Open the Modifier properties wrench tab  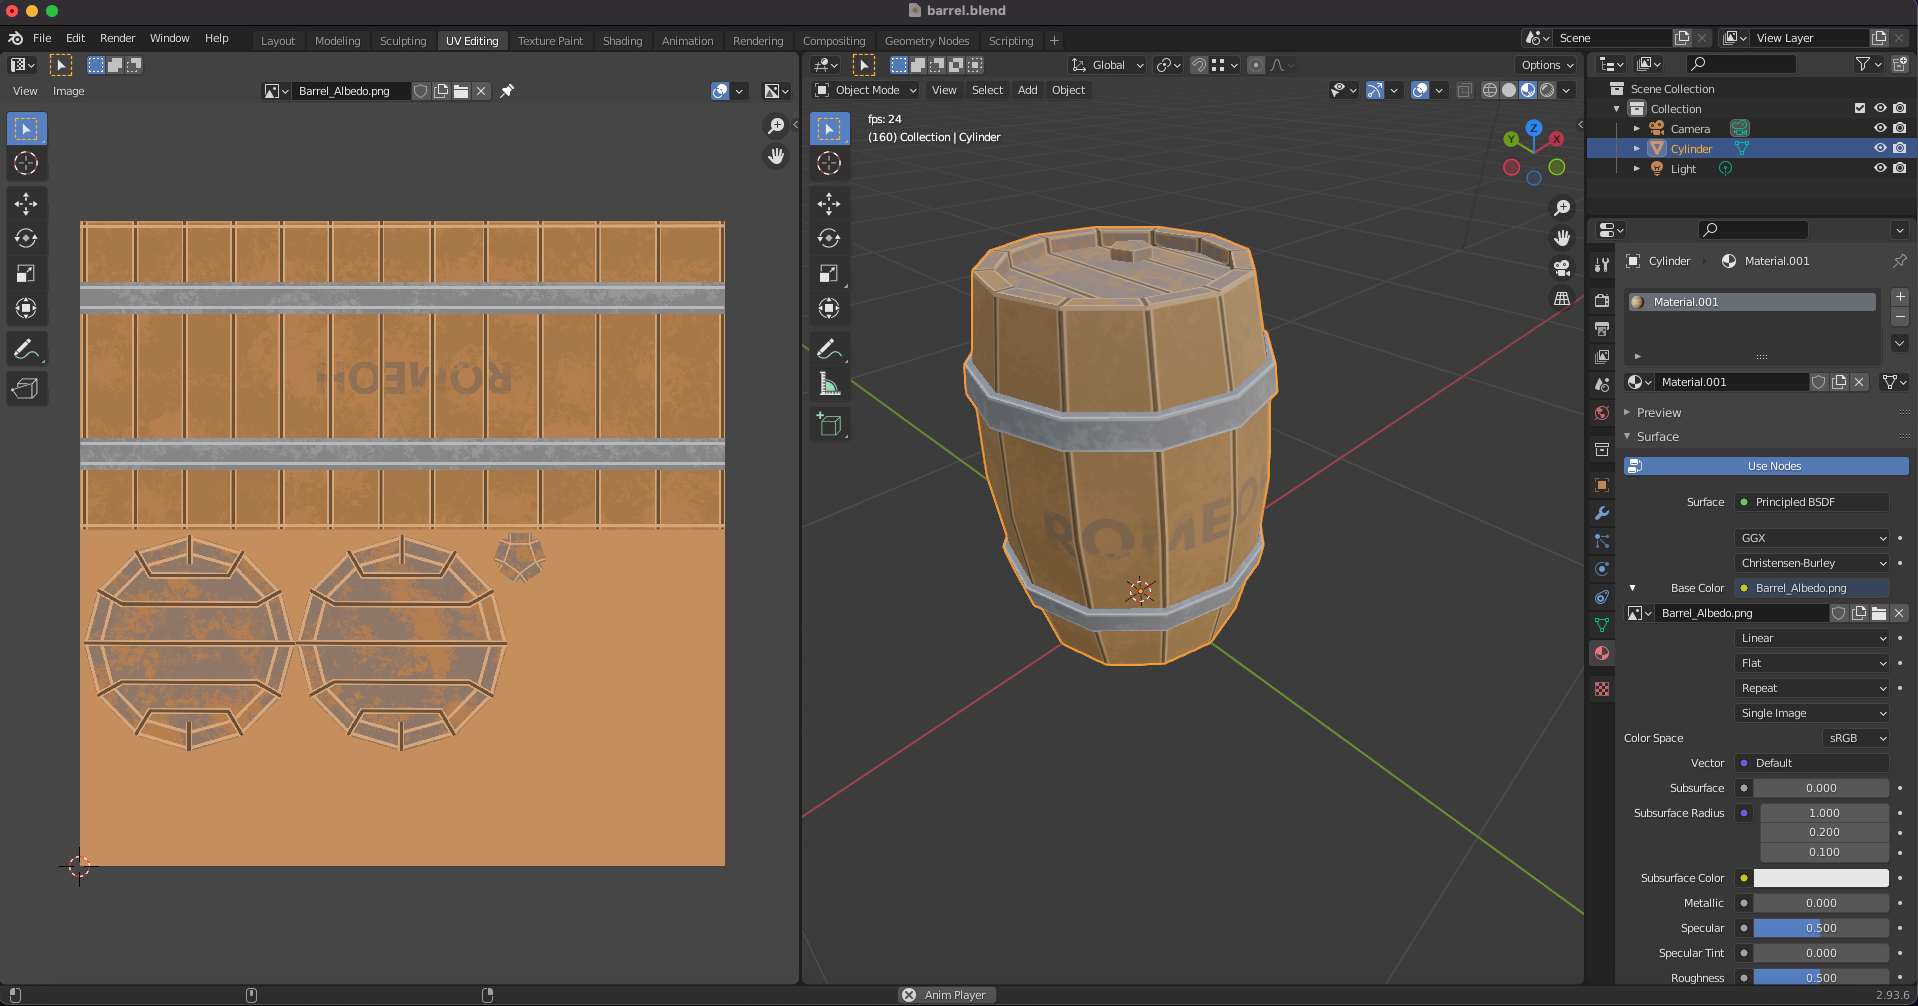(1602, 513)
